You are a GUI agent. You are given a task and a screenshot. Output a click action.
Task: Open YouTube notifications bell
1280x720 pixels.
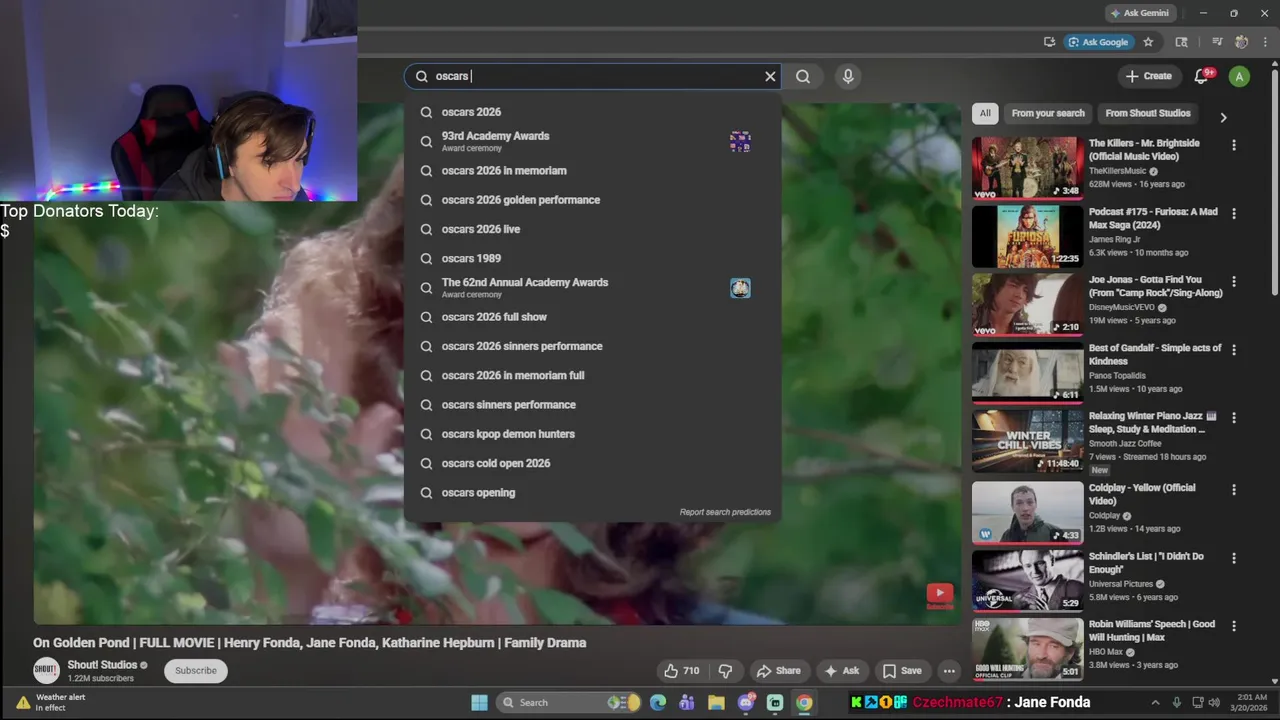point(1202,76)
